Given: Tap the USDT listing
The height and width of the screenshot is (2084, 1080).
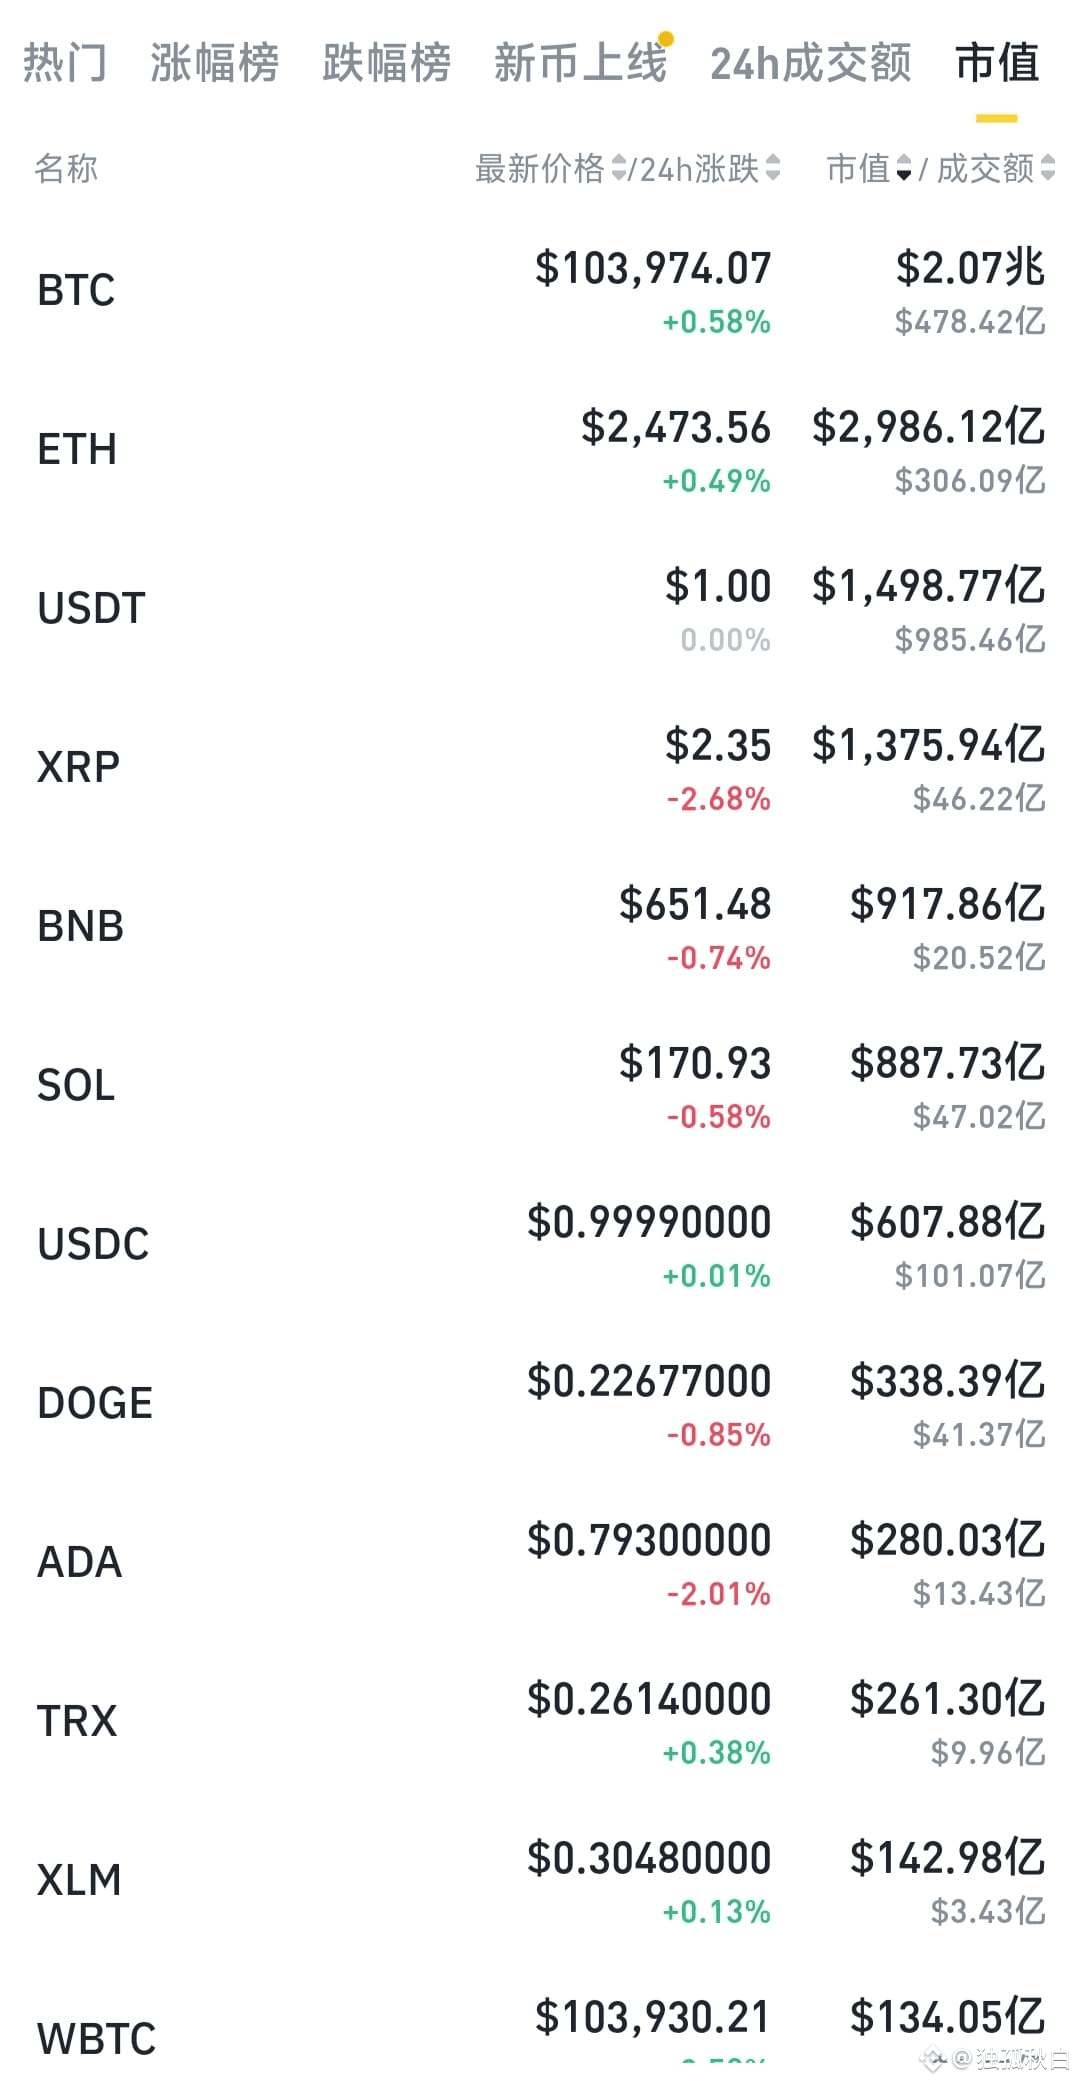Looking at the screenshot, I should [540, 609].
